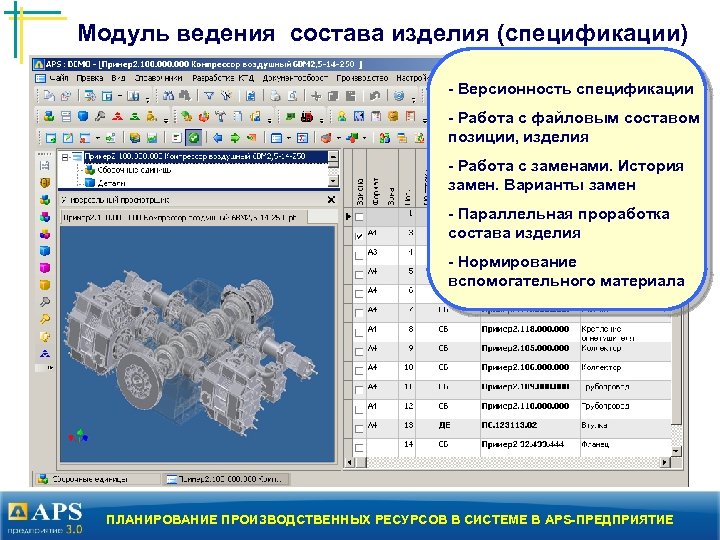Open the Производство menu
This screenshot has height=540, width=720.
click(362, 78)
